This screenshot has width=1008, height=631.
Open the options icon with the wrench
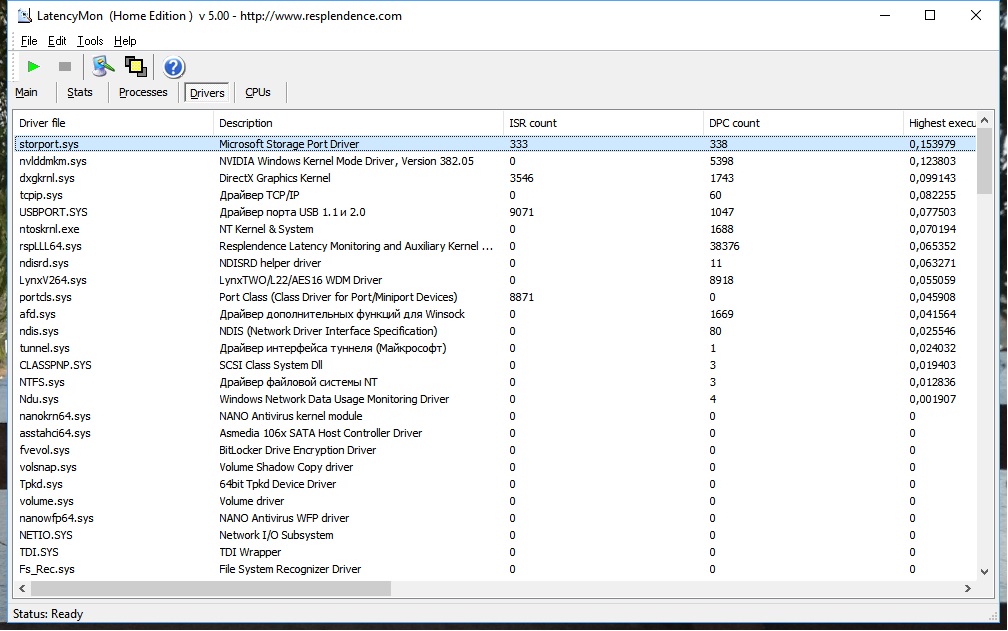point(103,66)
